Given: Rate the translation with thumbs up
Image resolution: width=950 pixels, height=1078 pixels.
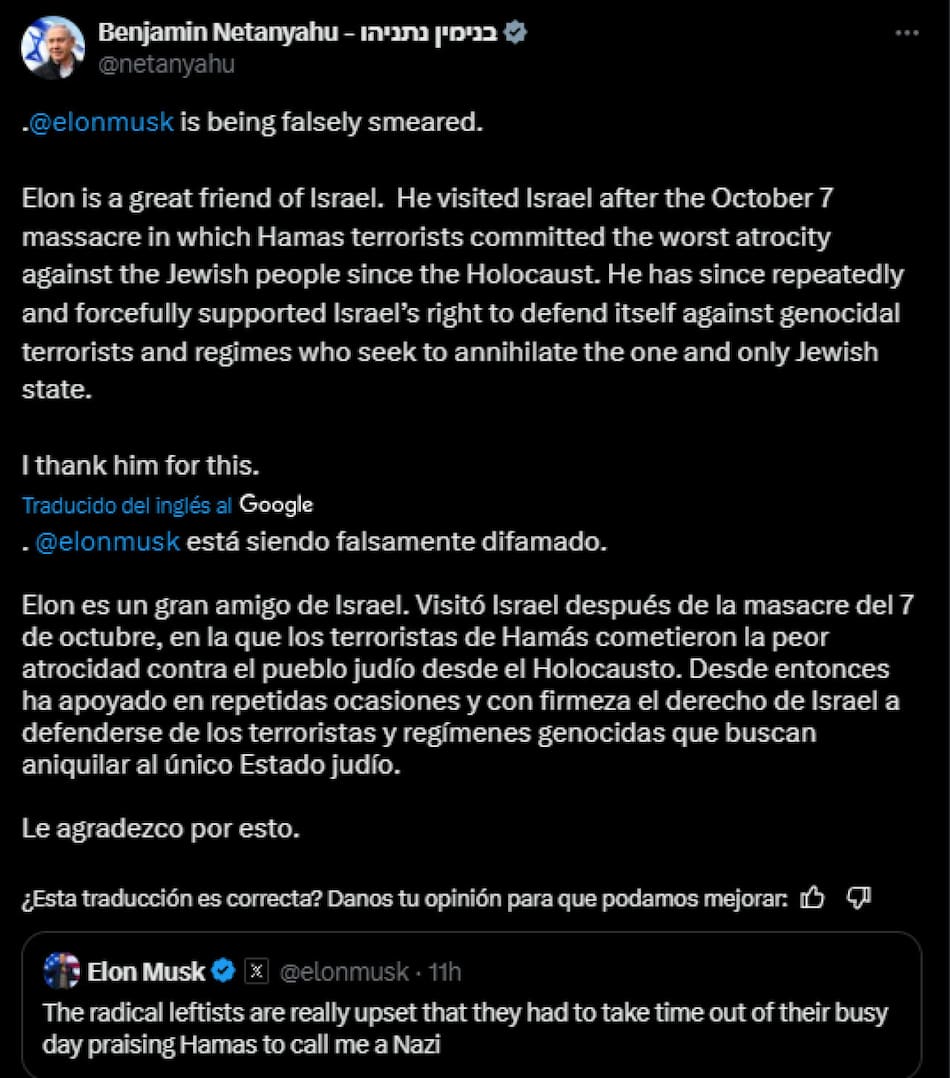Looking at the screenshot, I should tap(813, 898).
